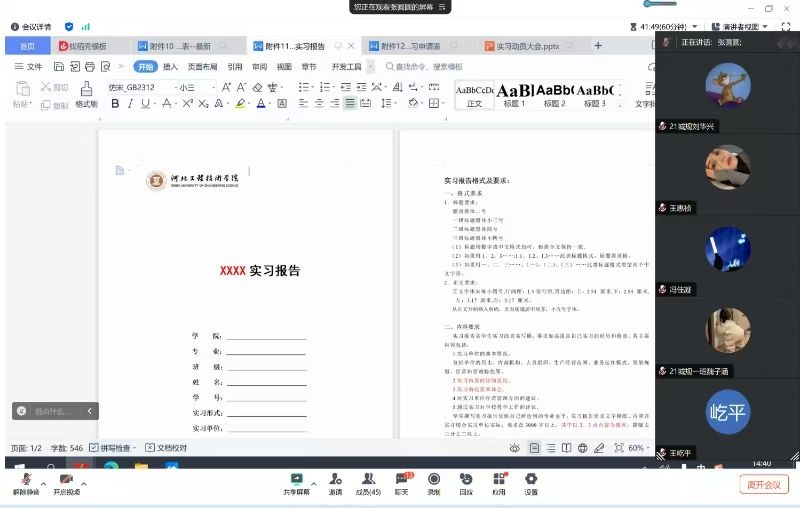Click the Format Painter (格式刷) icon
Screen dimensions: 800x508
coord(86,93)
